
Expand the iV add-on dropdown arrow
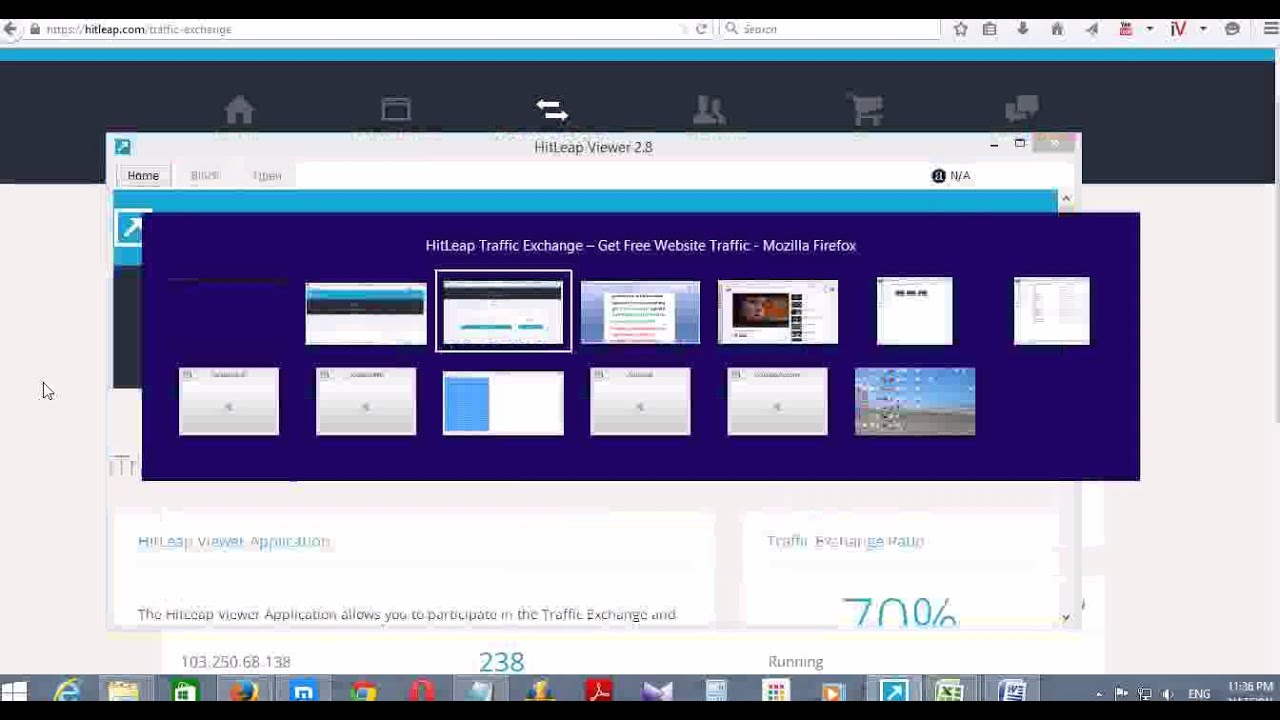click(1203, 29)
